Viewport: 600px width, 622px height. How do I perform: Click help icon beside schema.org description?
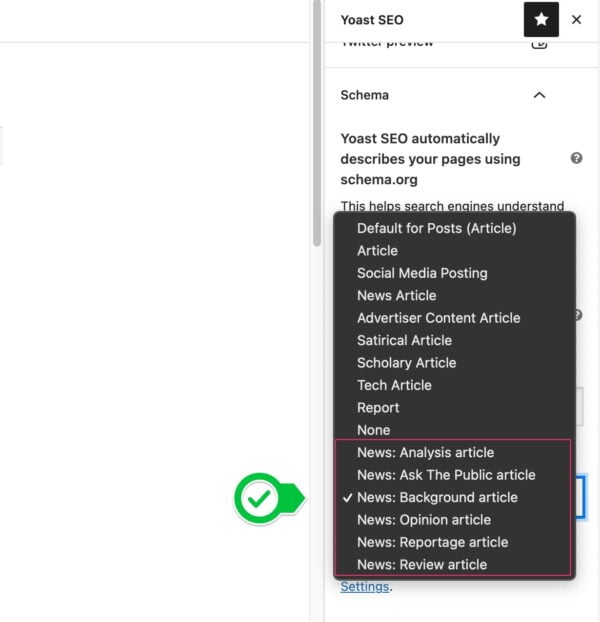[576, 158]
